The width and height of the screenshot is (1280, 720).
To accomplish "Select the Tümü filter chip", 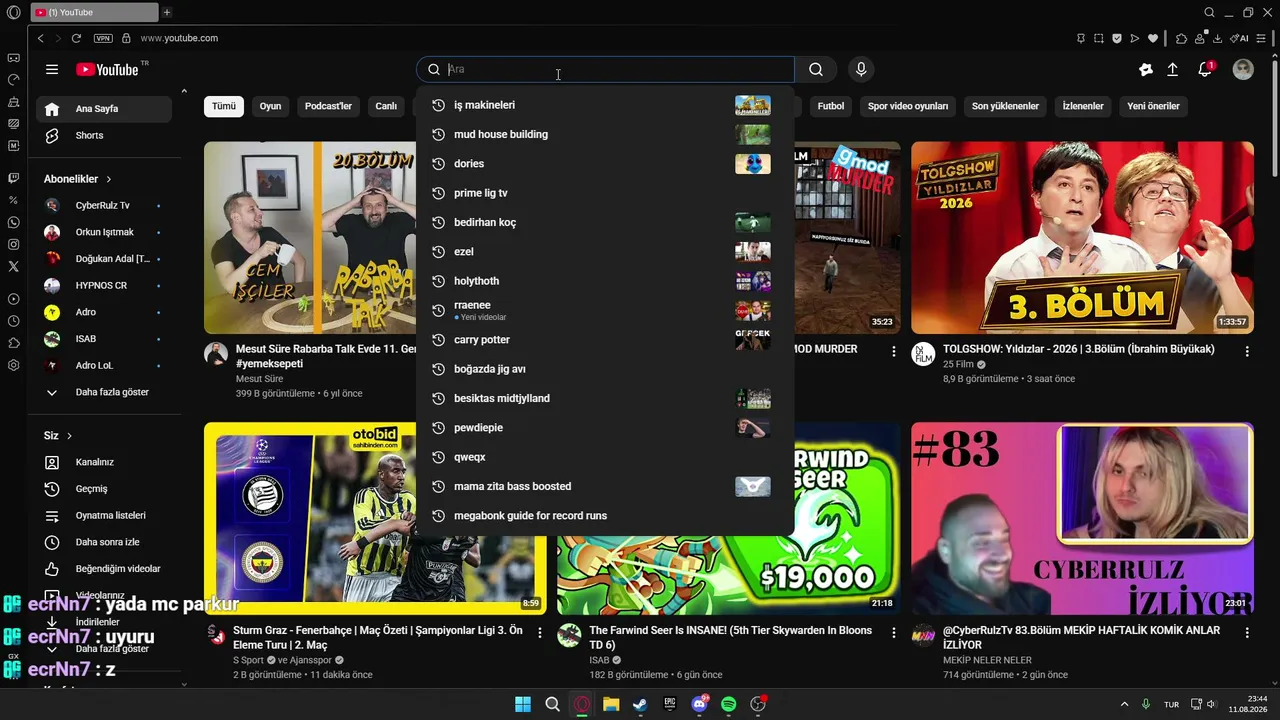I will (x=224, y=106).
